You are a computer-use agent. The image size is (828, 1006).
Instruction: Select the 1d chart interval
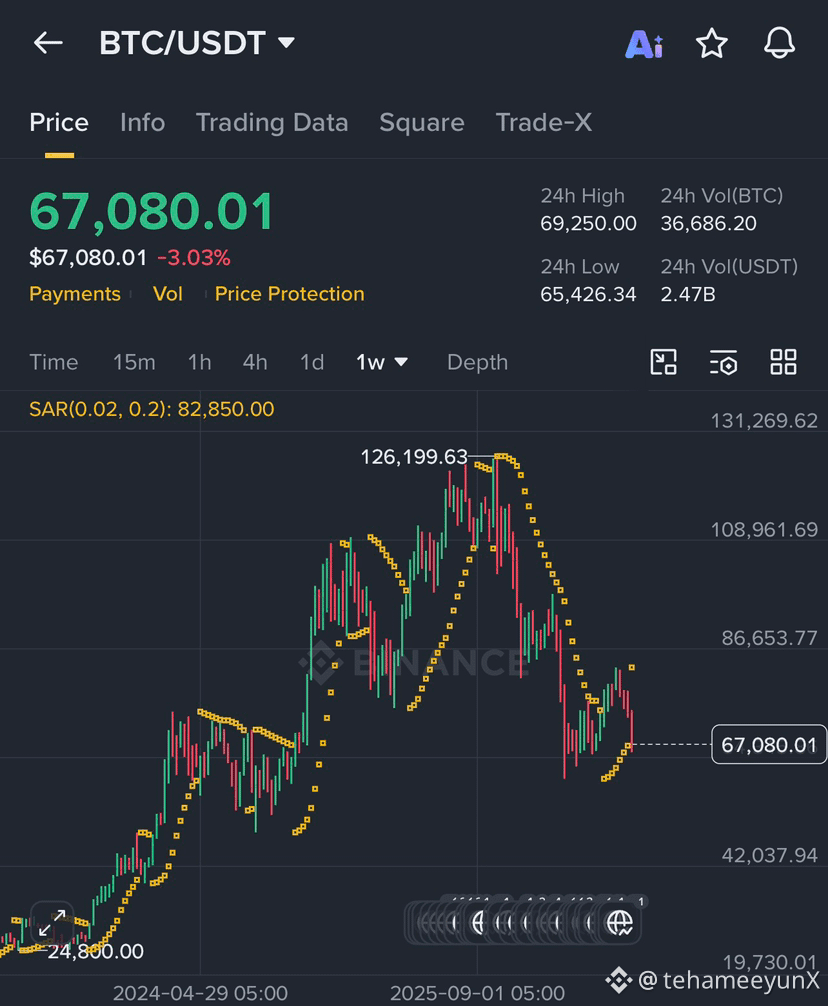coord(312,362)
